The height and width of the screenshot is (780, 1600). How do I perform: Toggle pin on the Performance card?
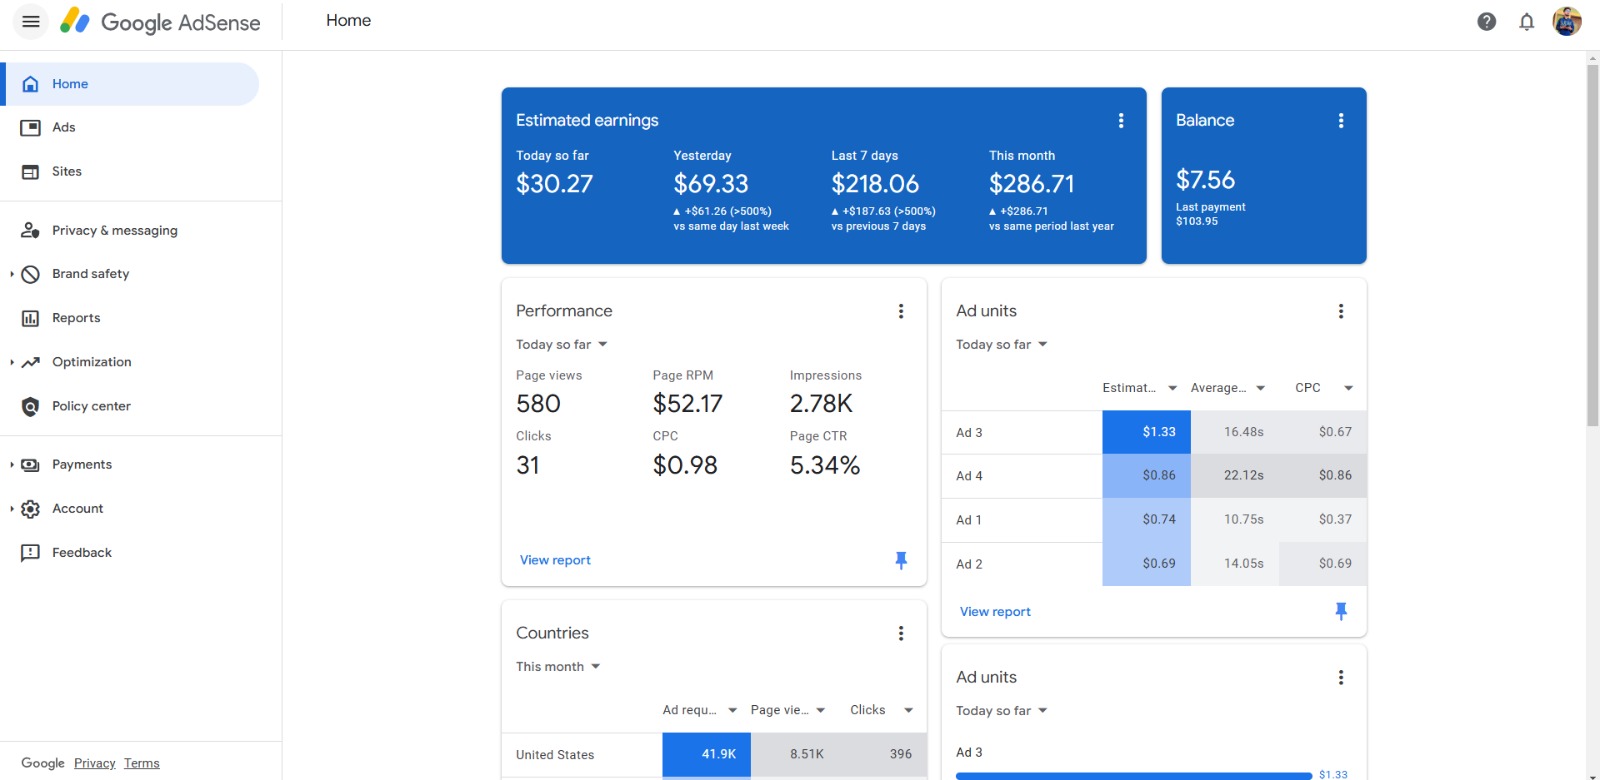tap(901, 560)
